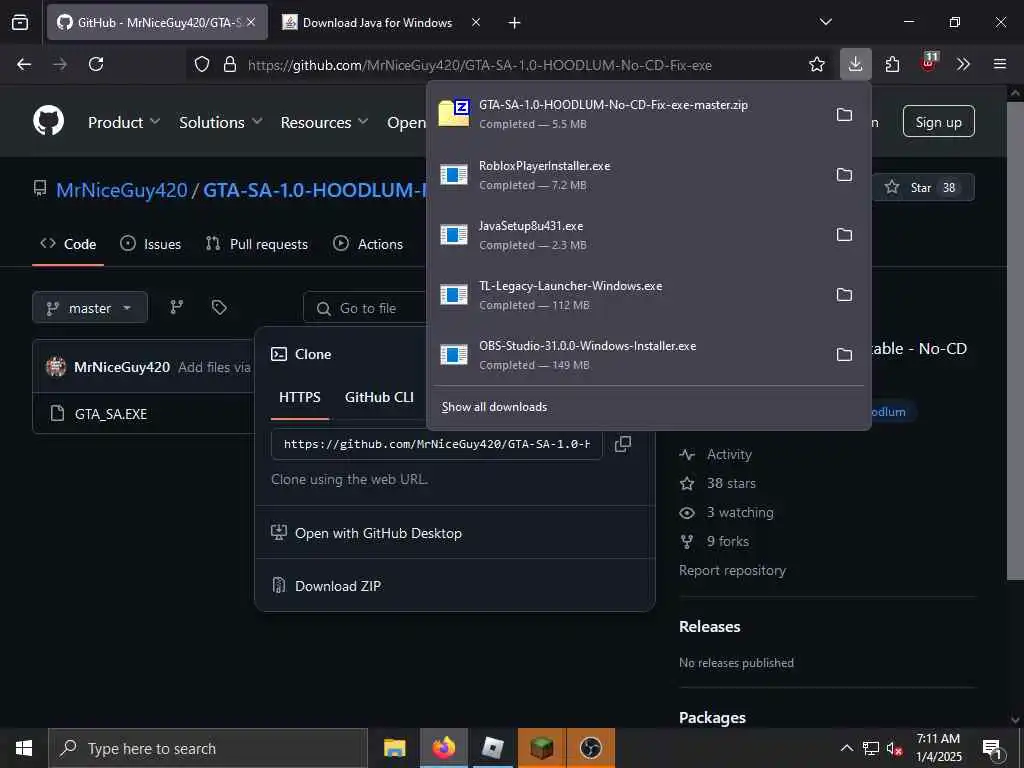Show hidden system tray icons
This screenshot has height=768, width=1024.
tap(846, 748)
